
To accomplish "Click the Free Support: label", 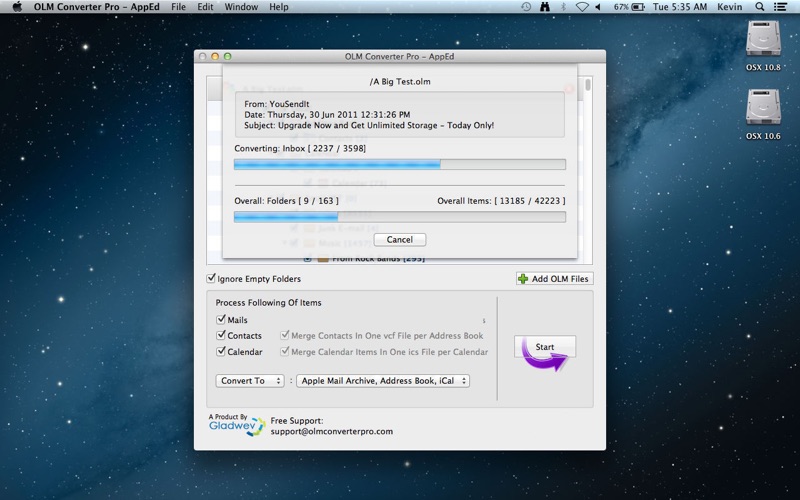I will tap(296, 420).
